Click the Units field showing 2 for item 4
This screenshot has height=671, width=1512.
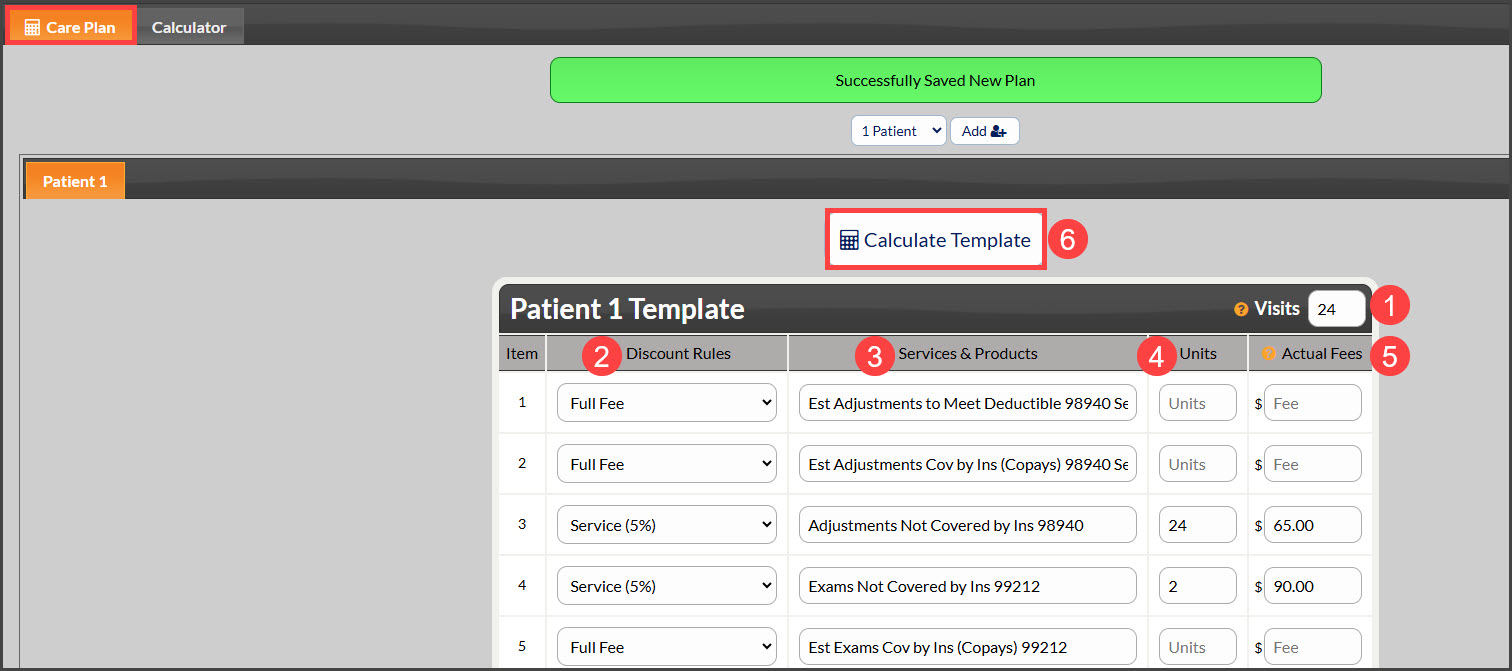click(x=1198, y=586)
